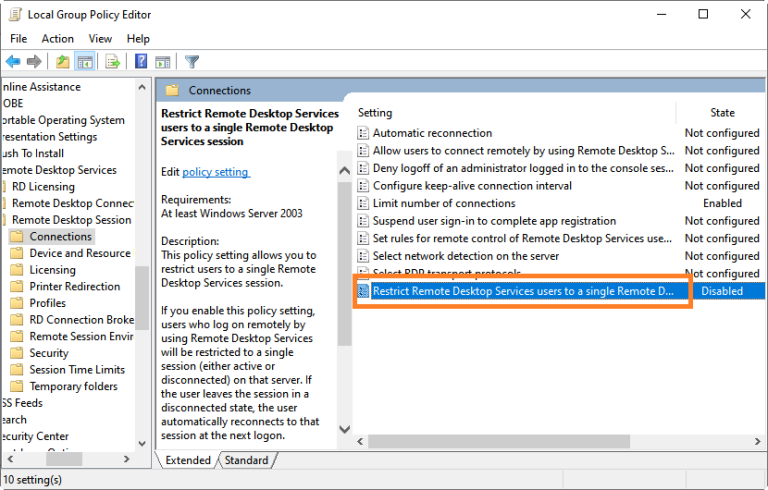Click the Edit policy setting link
The width and height of the screenshot is (768, 490).
tap(215, 172)
